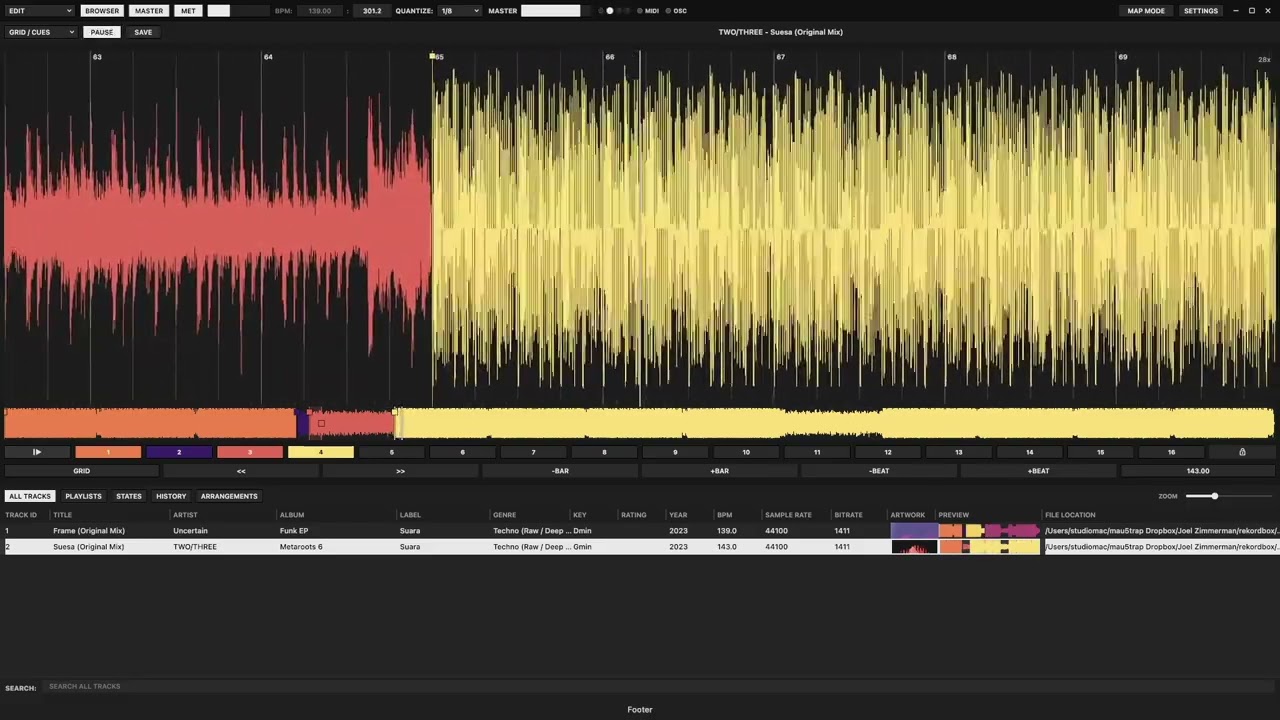Shift grid backward with << button
Image resolution: width=1280 pixels, height=720 pixels.
tap(241, 471)
